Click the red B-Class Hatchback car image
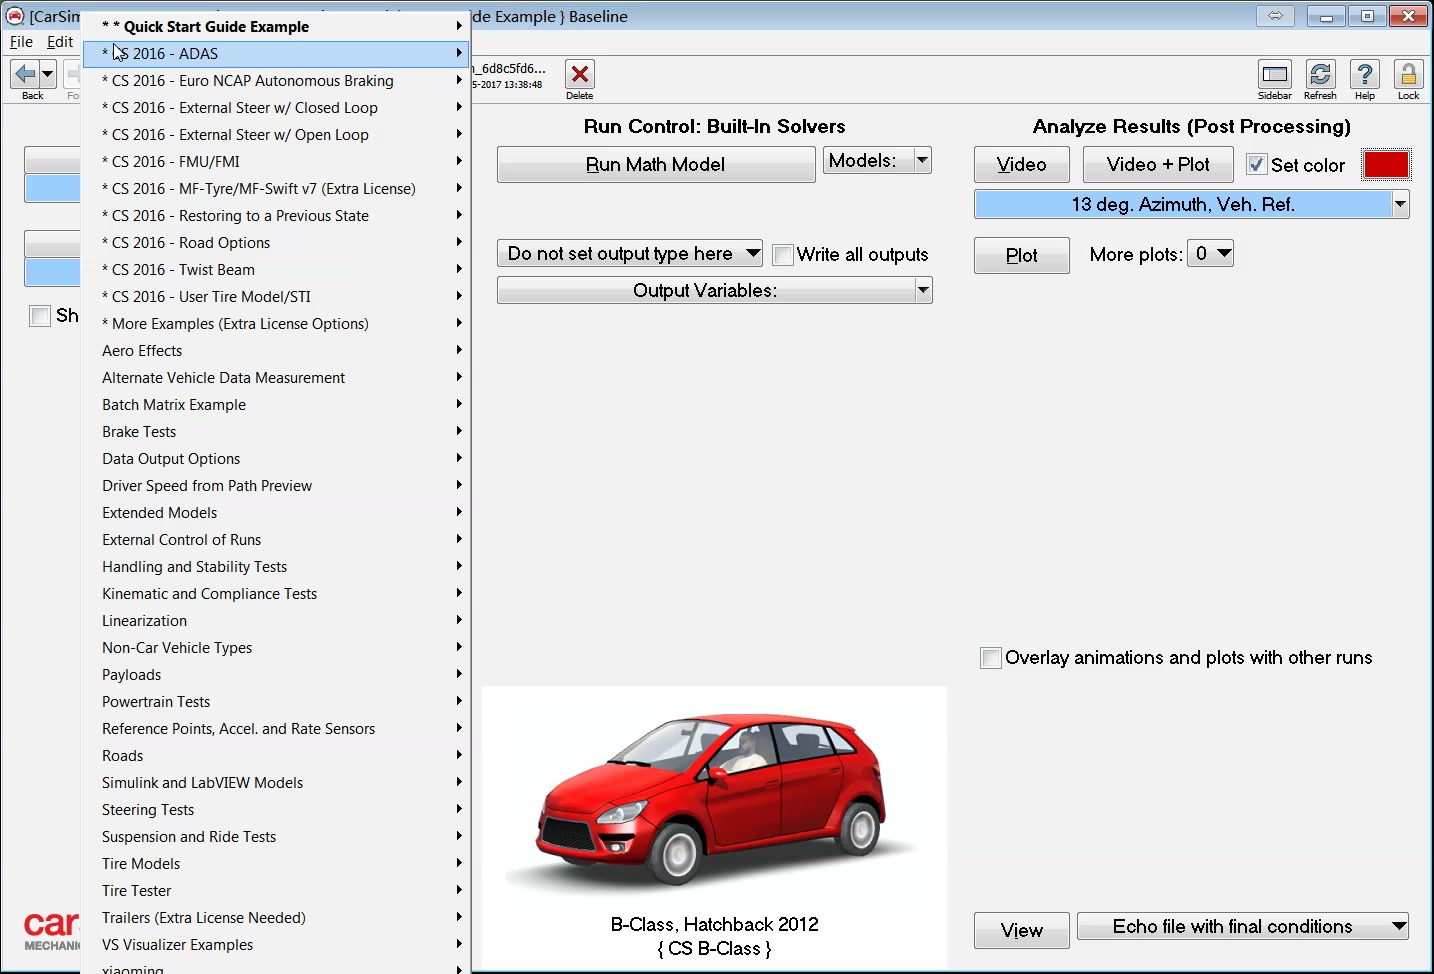Image resolution: width=1434 pixels, height=974 pixels. (712, 801)
